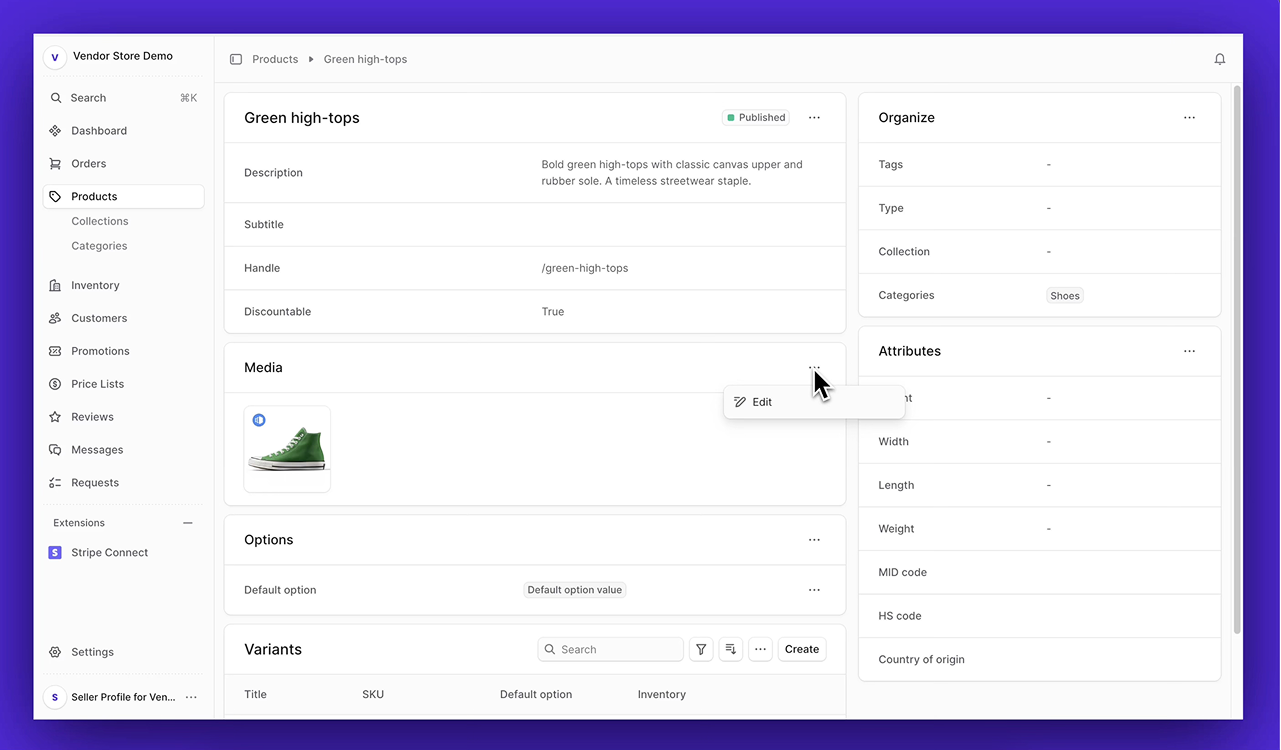Click the box icon next to Products breadcrumb
Viewport: 1281px width, 750px height.
tap(236, 59)
